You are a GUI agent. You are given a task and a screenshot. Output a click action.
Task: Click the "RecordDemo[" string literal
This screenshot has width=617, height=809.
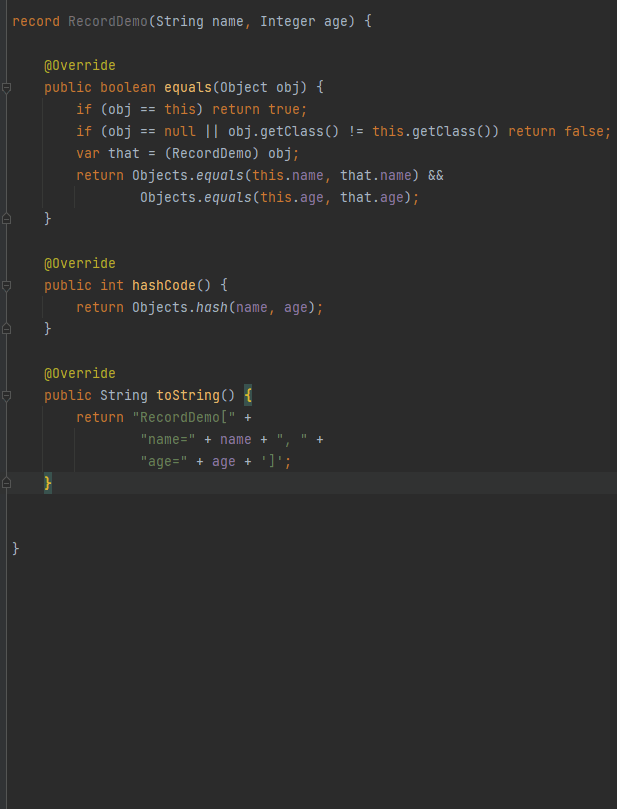(184, 417)
